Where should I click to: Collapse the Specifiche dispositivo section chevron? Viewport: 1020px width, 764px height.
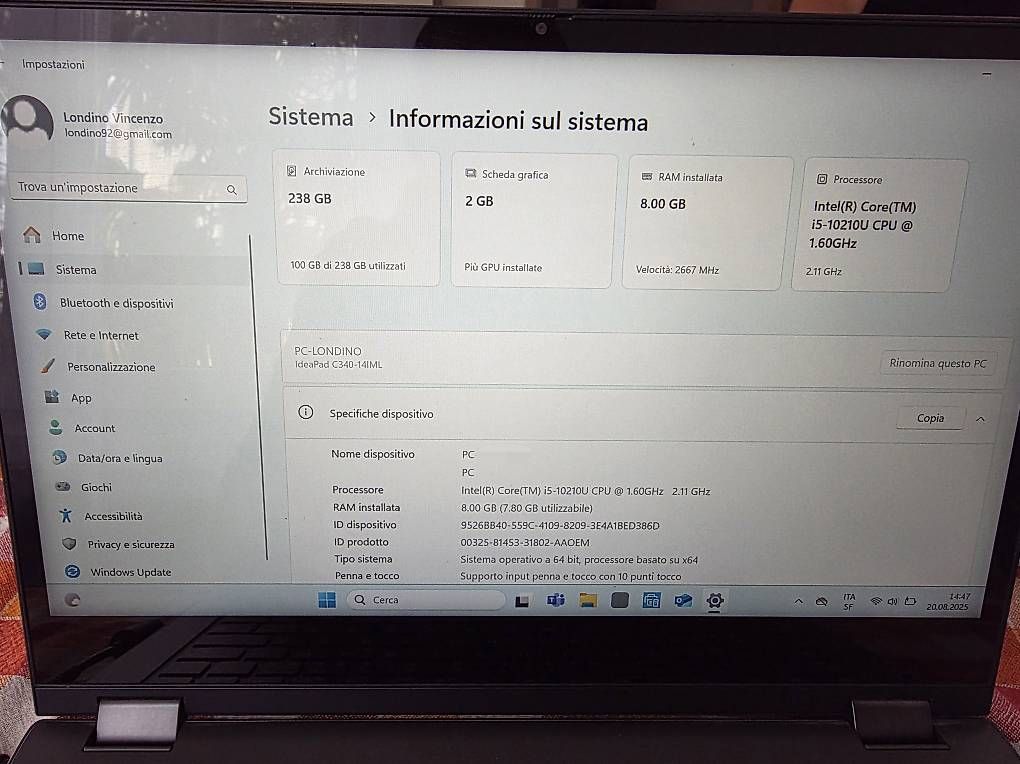point(980,419)
